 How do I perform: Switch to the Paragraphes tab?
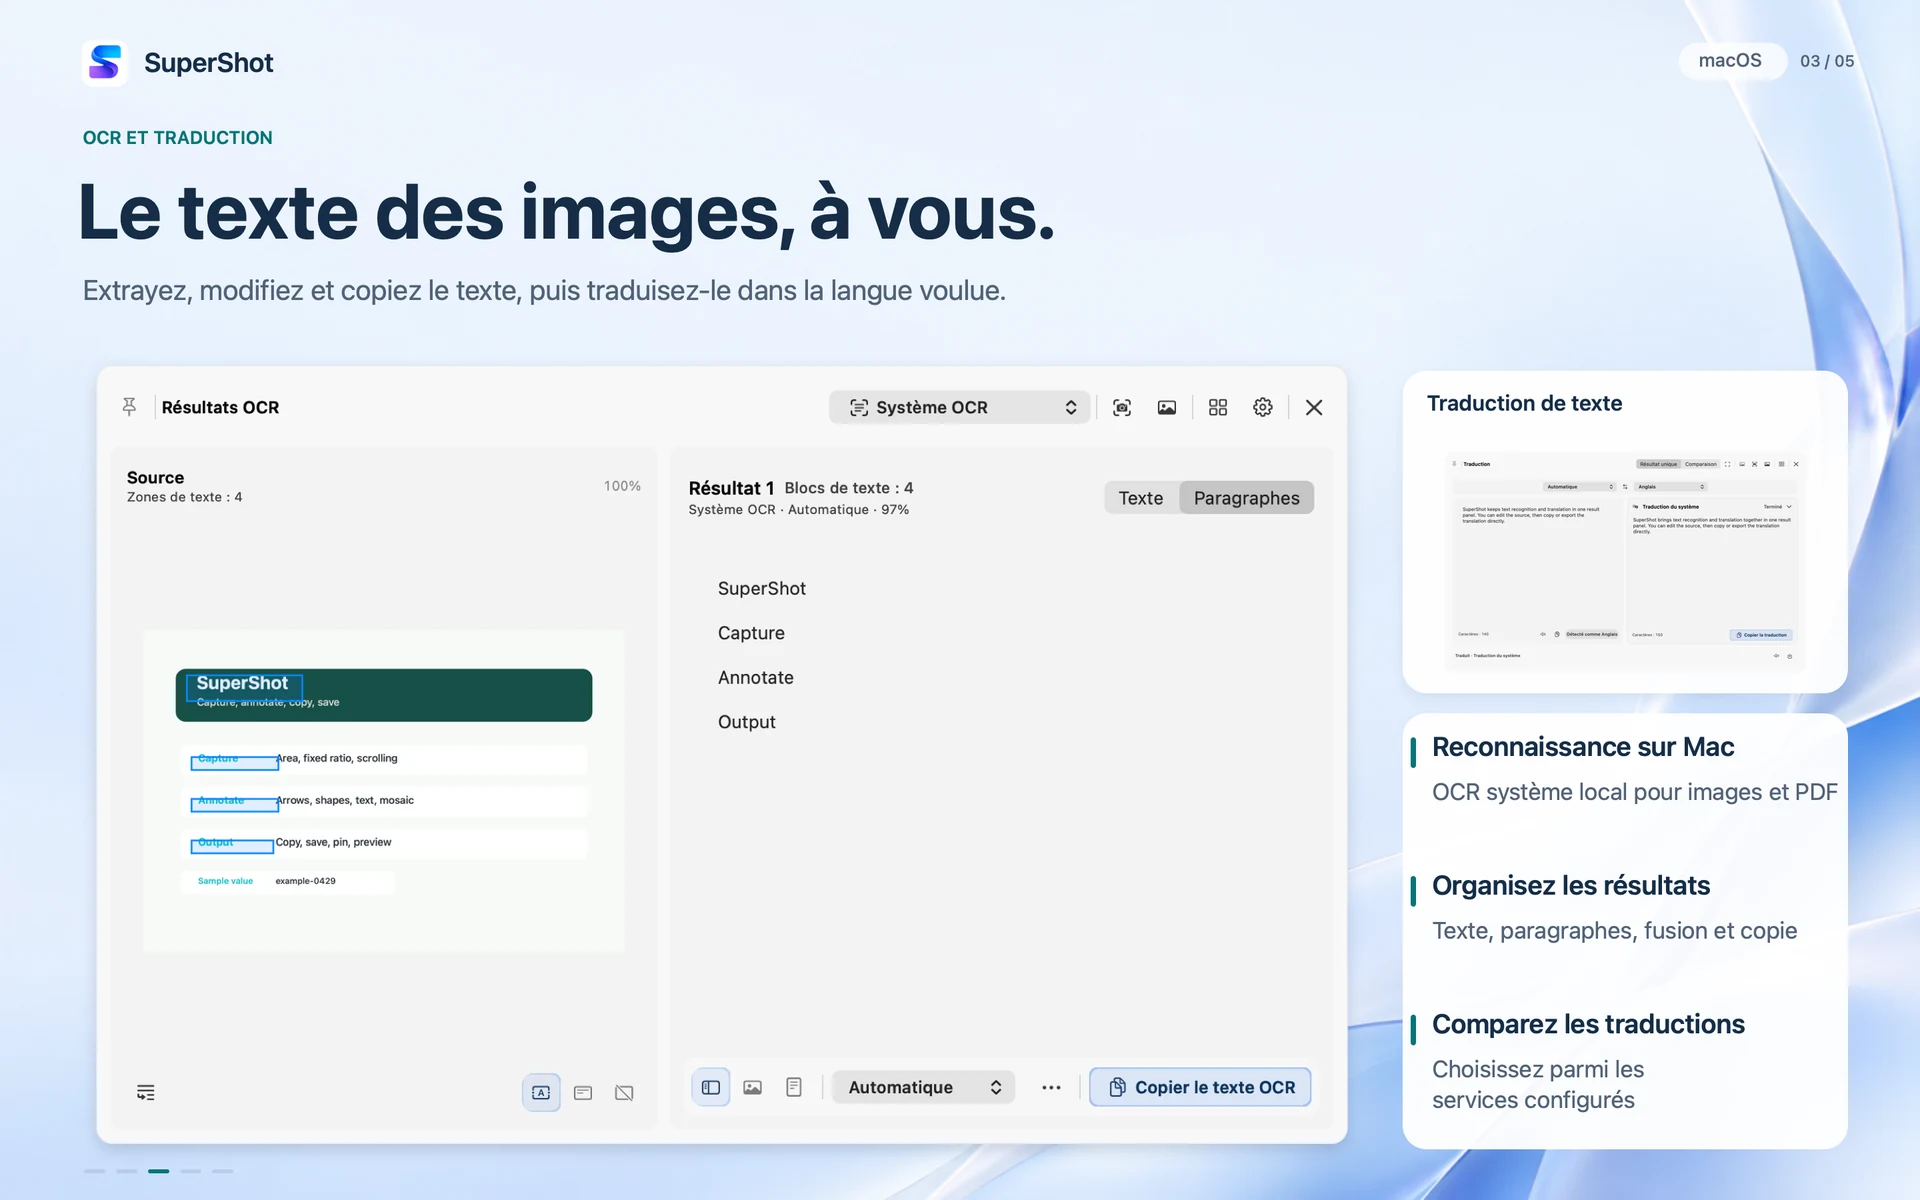coord(1246,498)
